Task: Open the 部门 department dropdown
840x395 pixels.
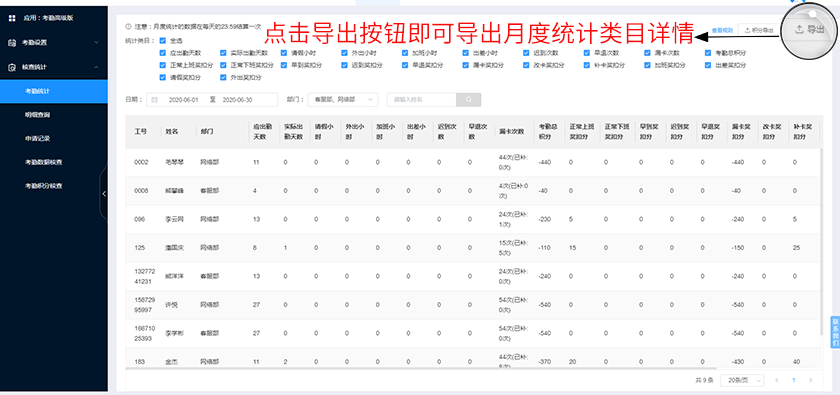Action: [343, 100]
